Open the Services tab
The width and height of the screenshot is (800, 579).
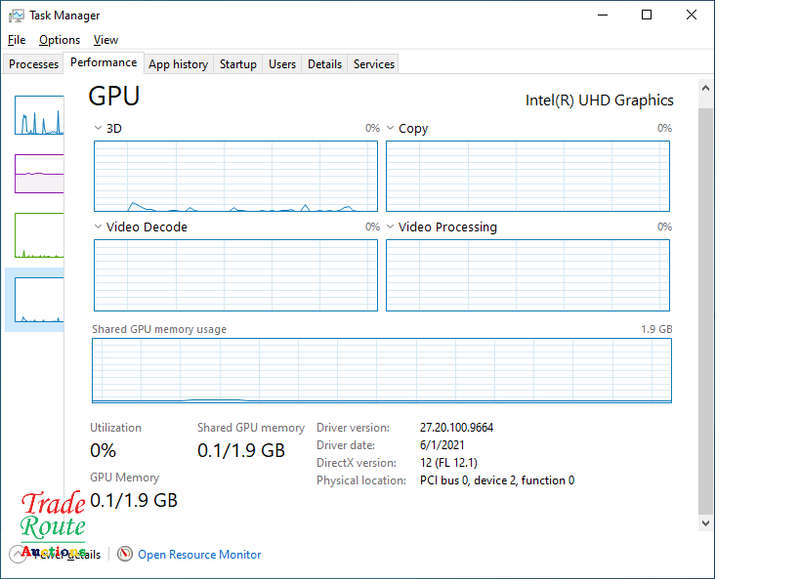pyautogui.click(x=374, y=64)
